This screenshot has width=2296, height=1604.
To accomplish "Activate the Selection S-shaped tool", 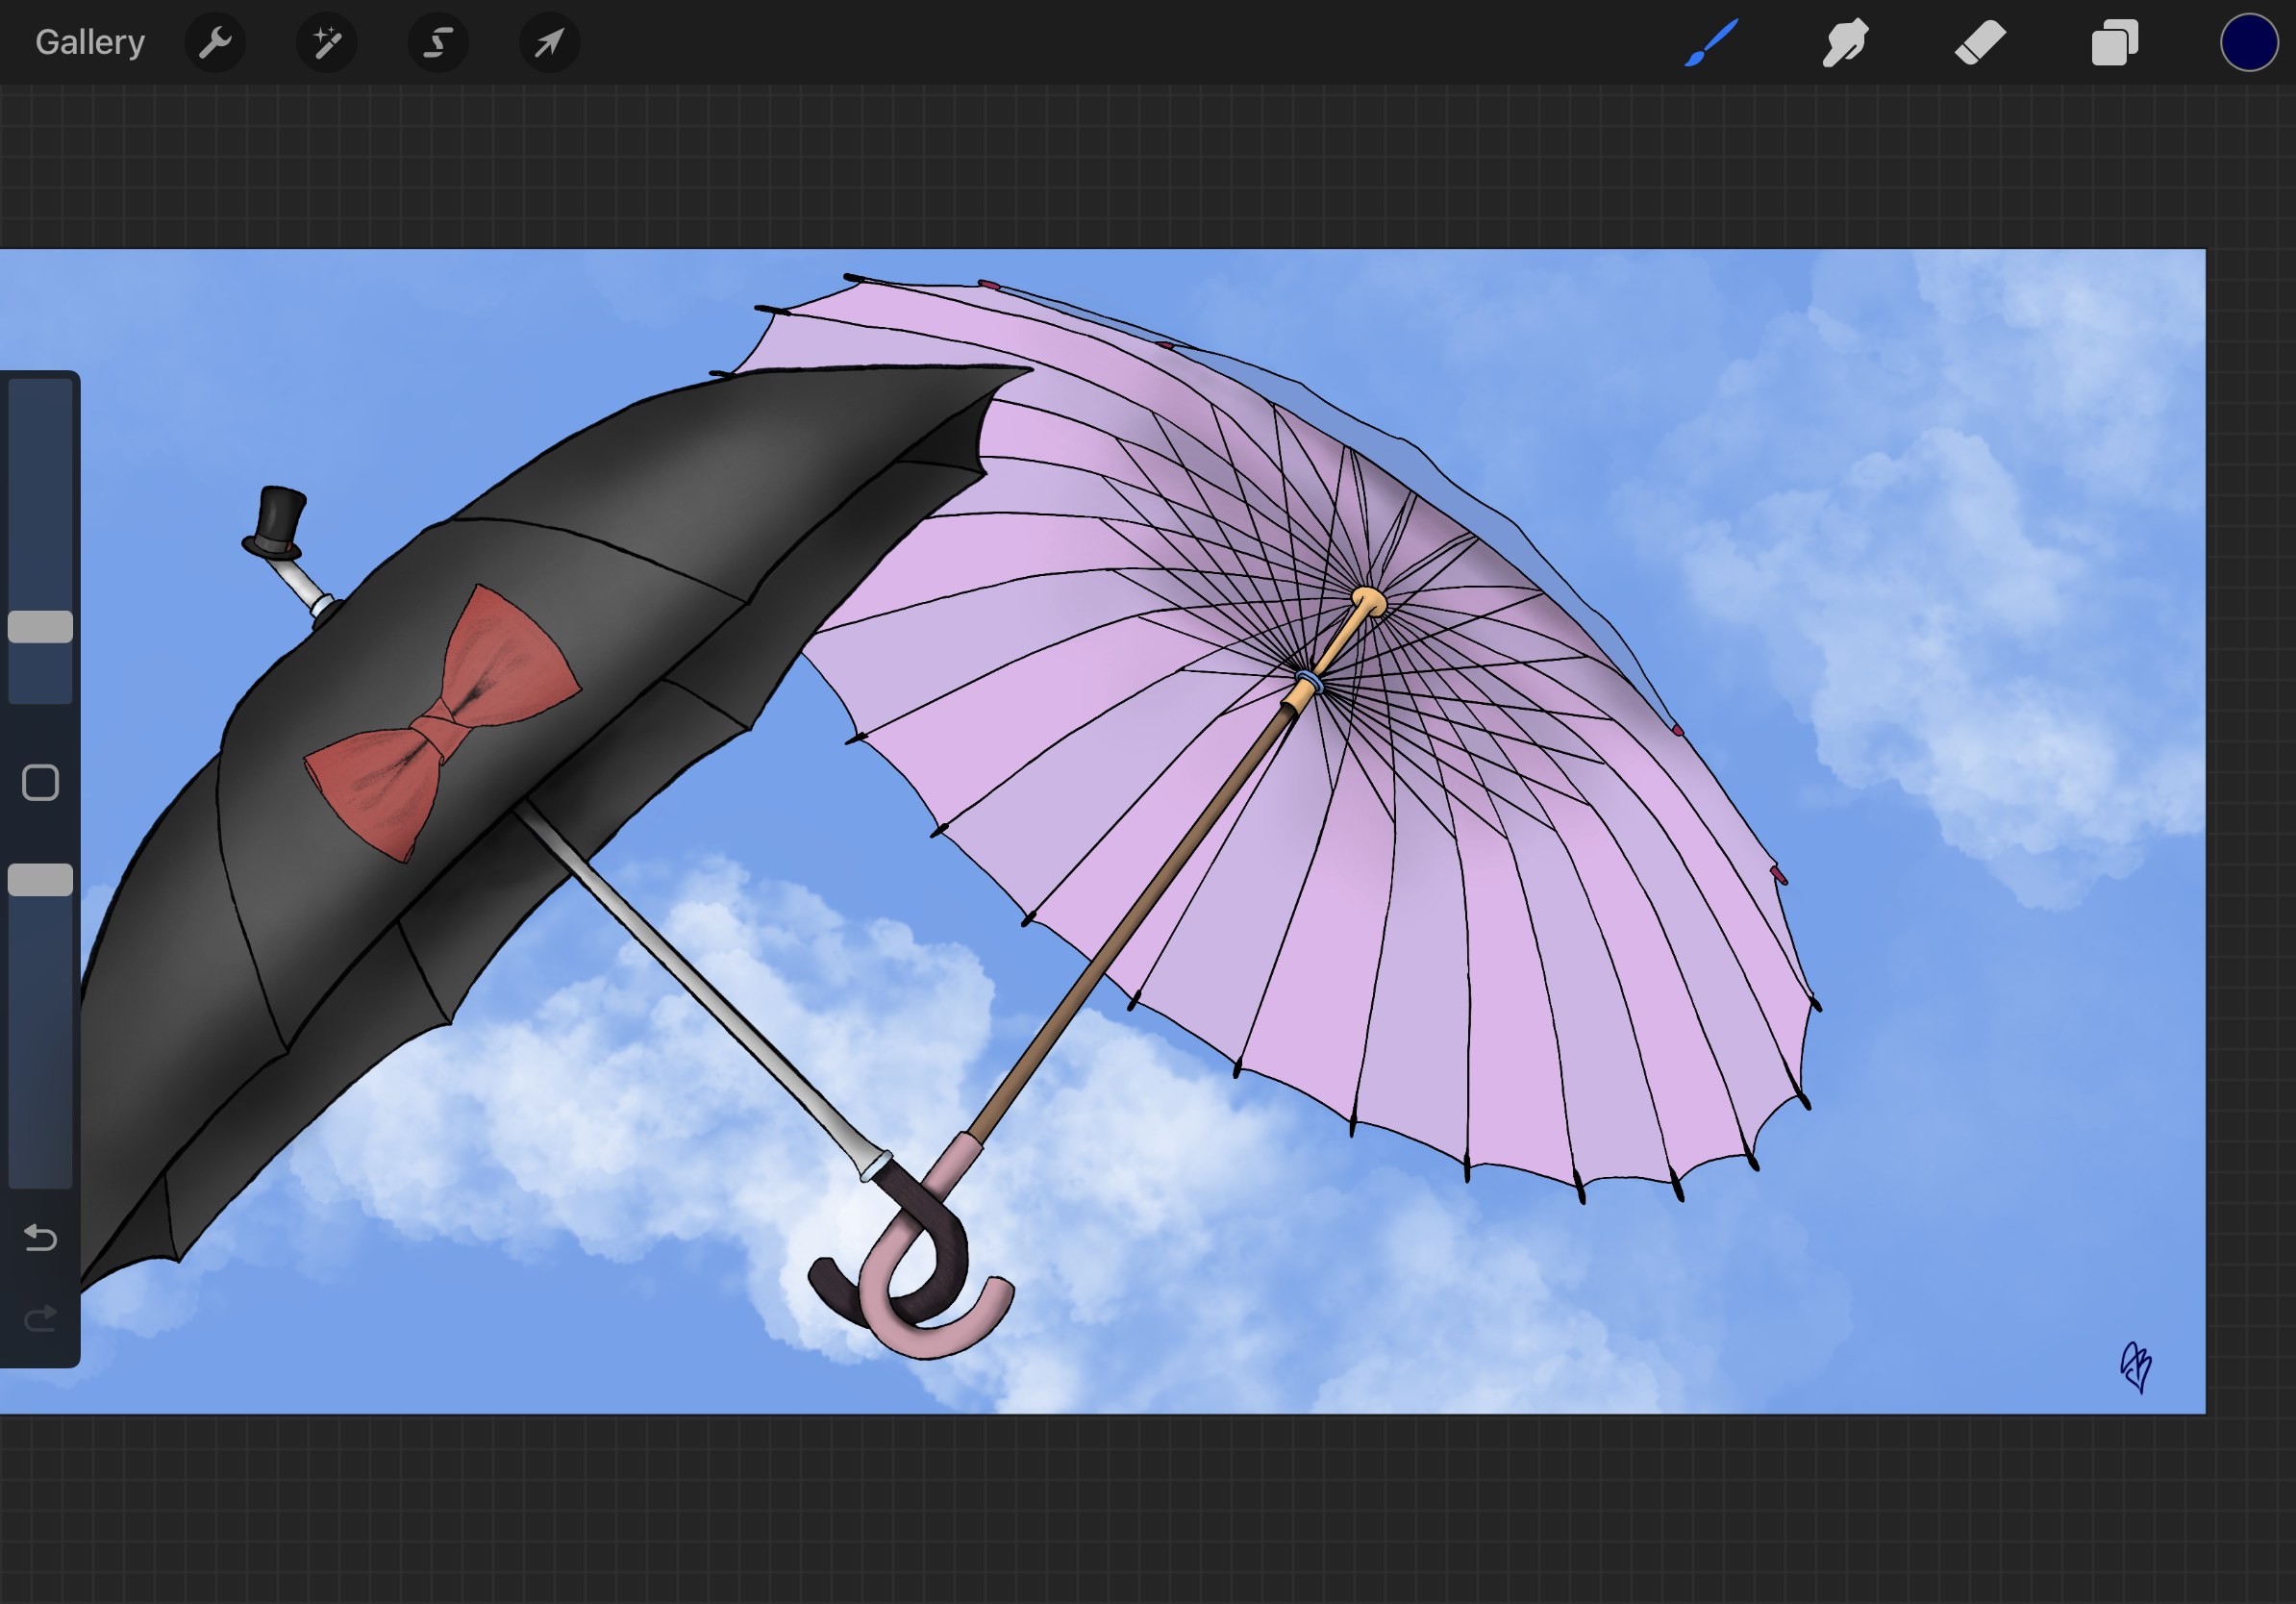I will click(438, 43).
